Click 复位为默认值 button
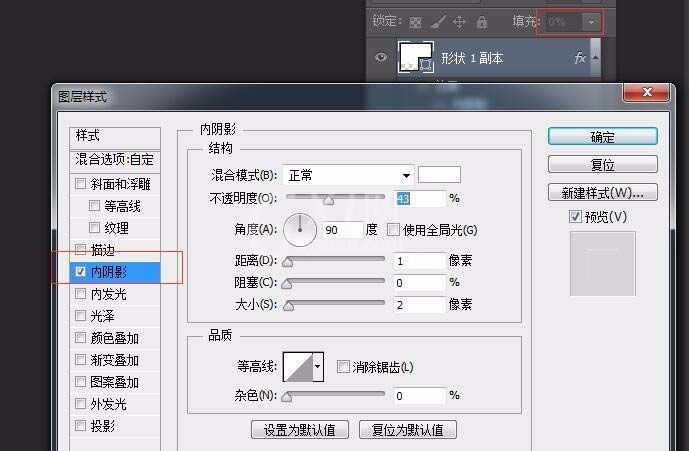 tap(408, 429)
